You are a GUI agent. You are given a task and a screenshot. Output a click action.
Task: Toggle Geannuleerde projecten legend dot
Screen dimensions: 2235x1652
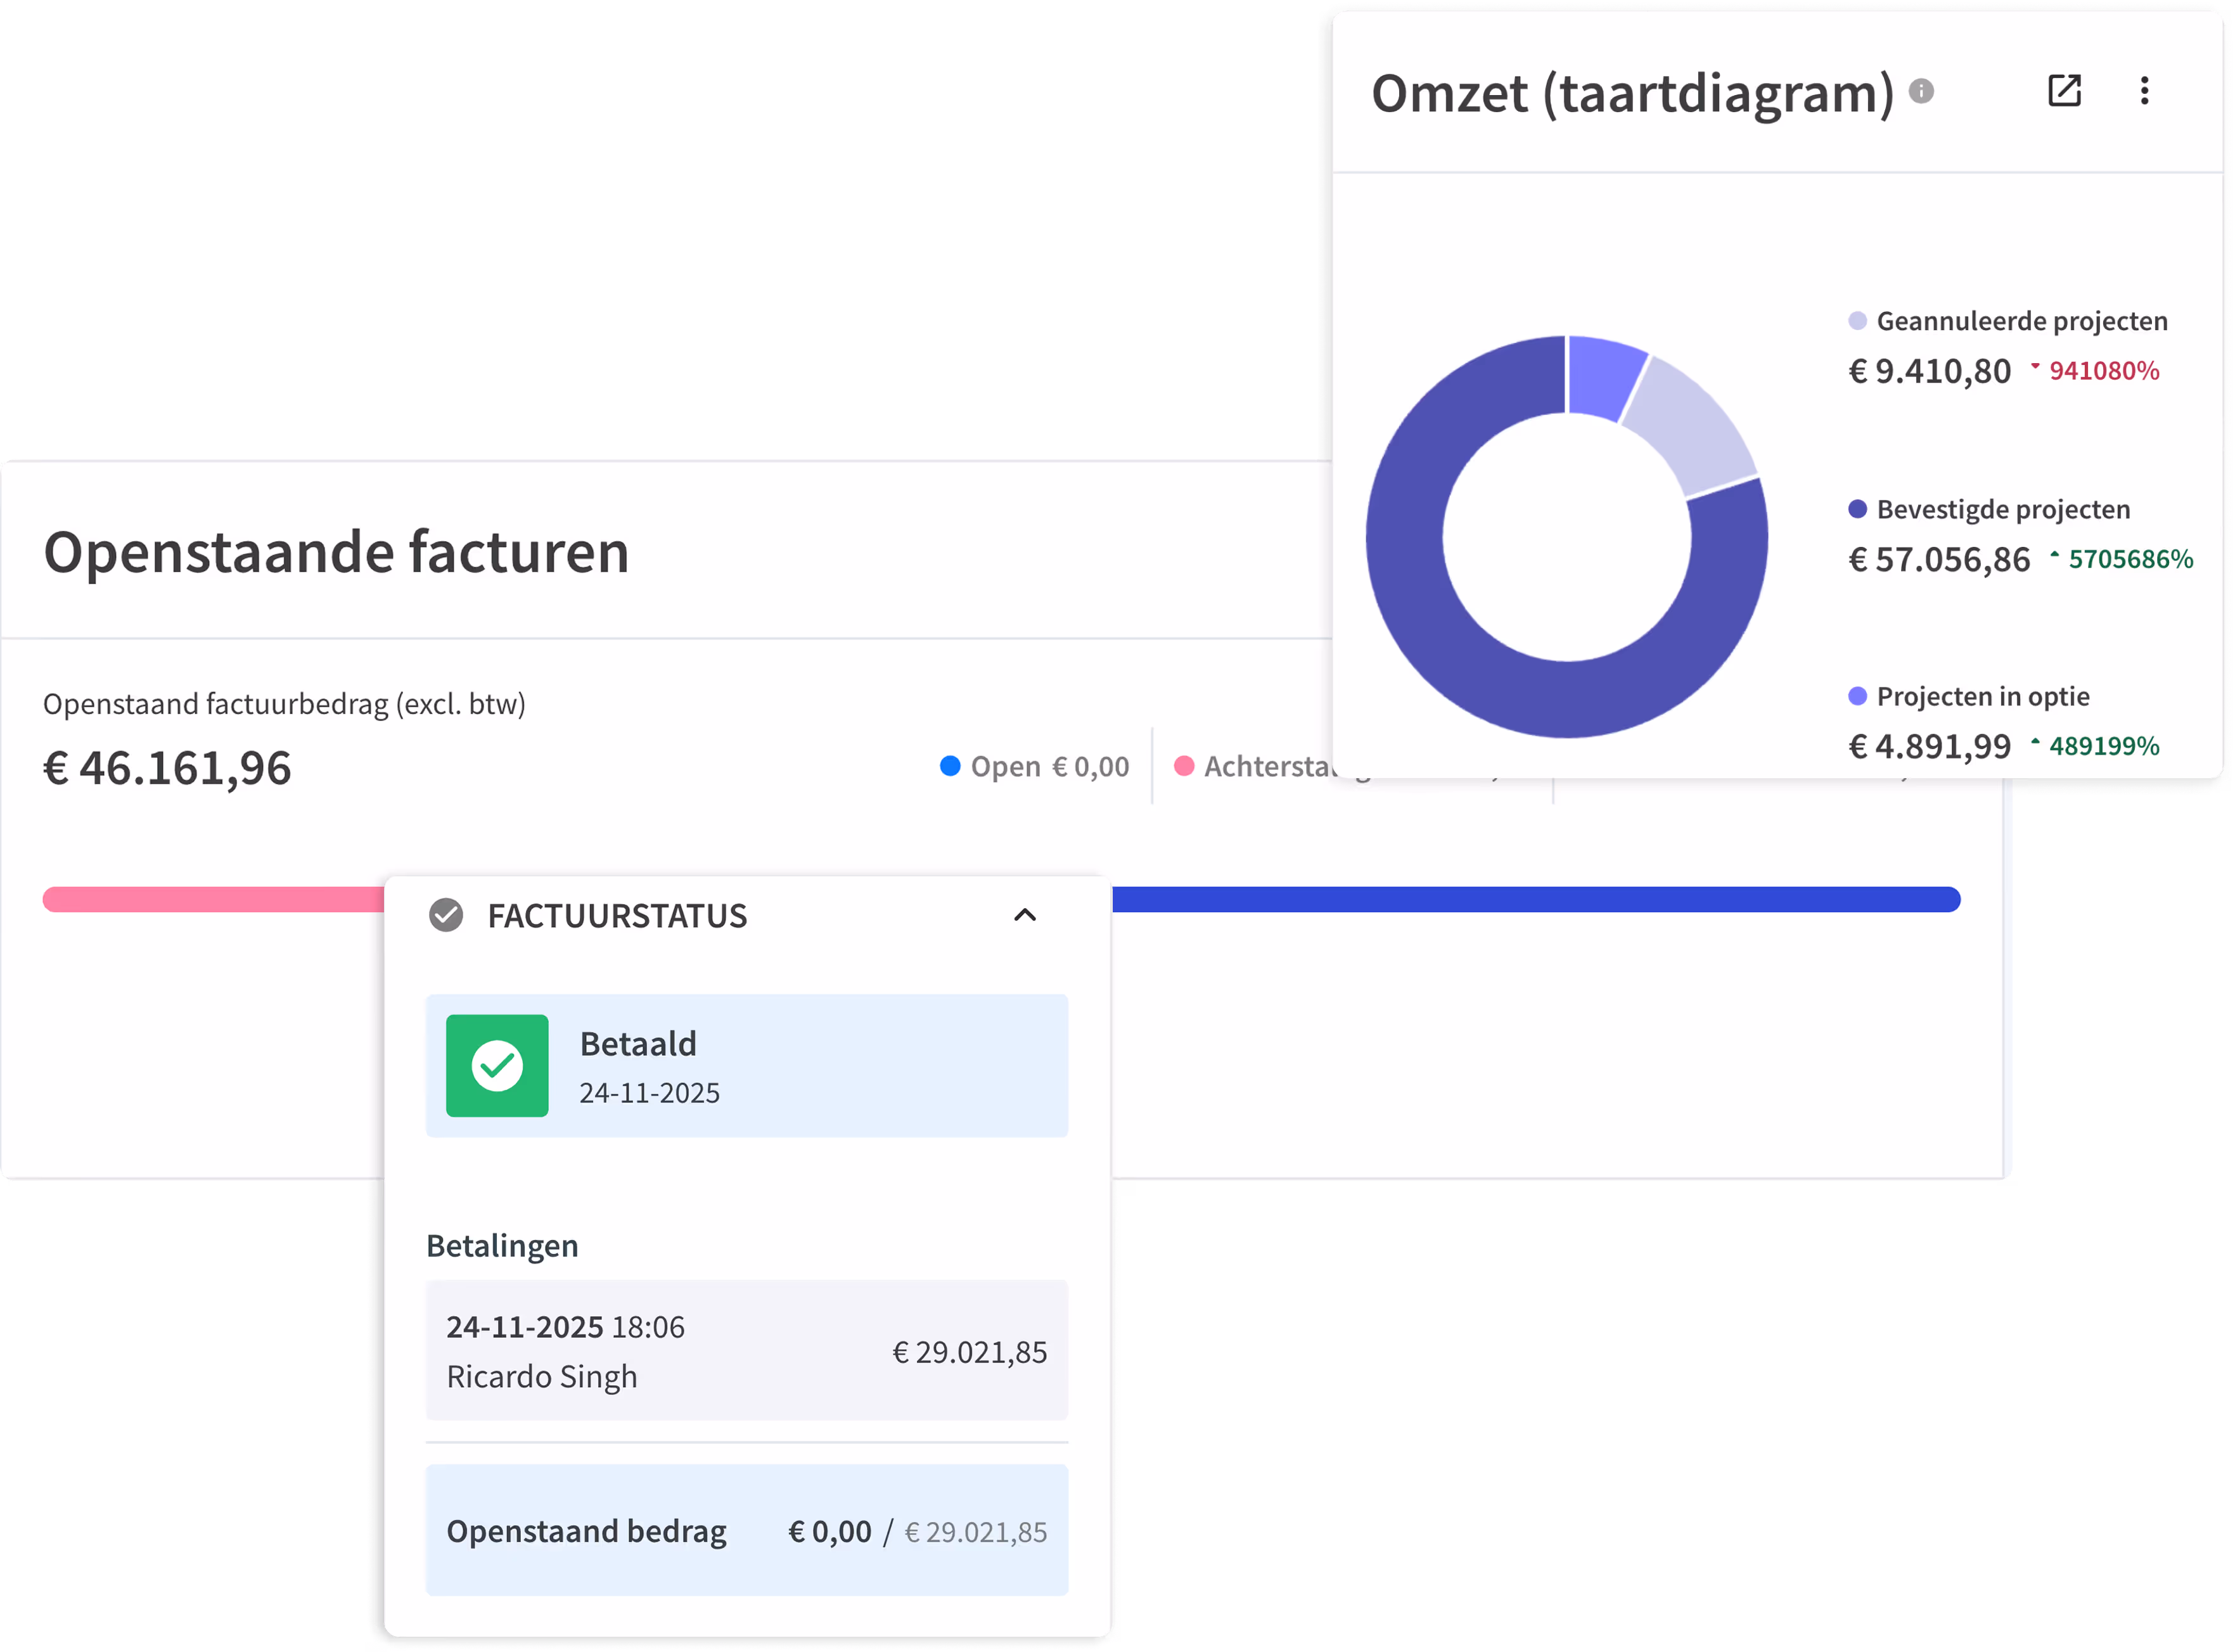tap(1857, 321)
